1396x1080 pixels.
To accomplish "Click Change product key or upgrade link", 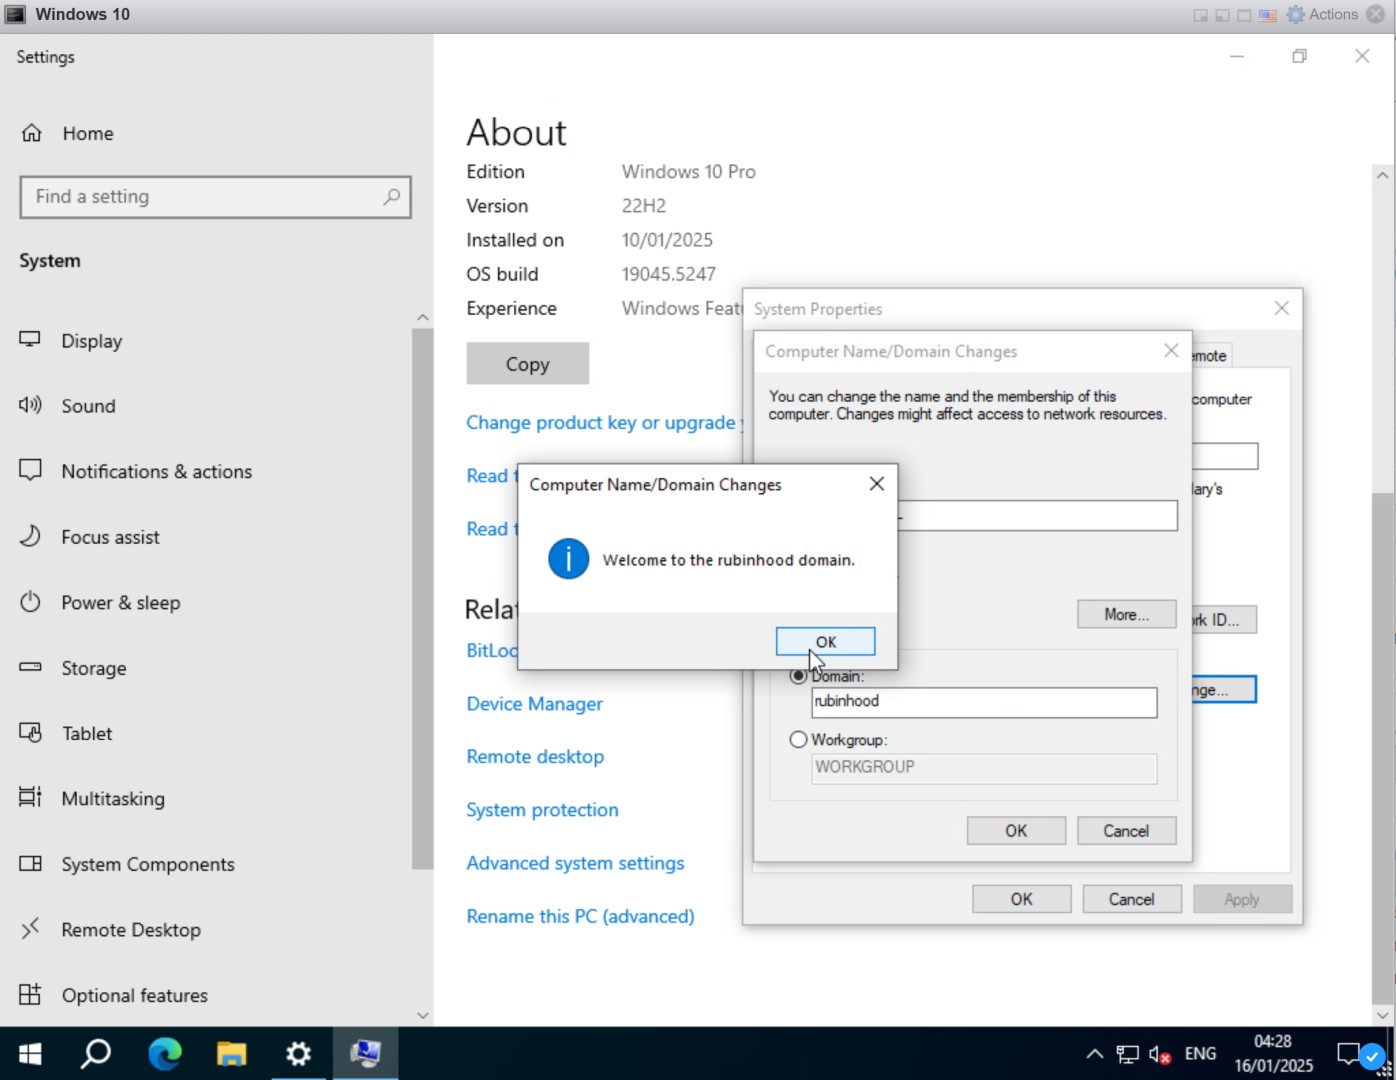I will coord(604,423).
